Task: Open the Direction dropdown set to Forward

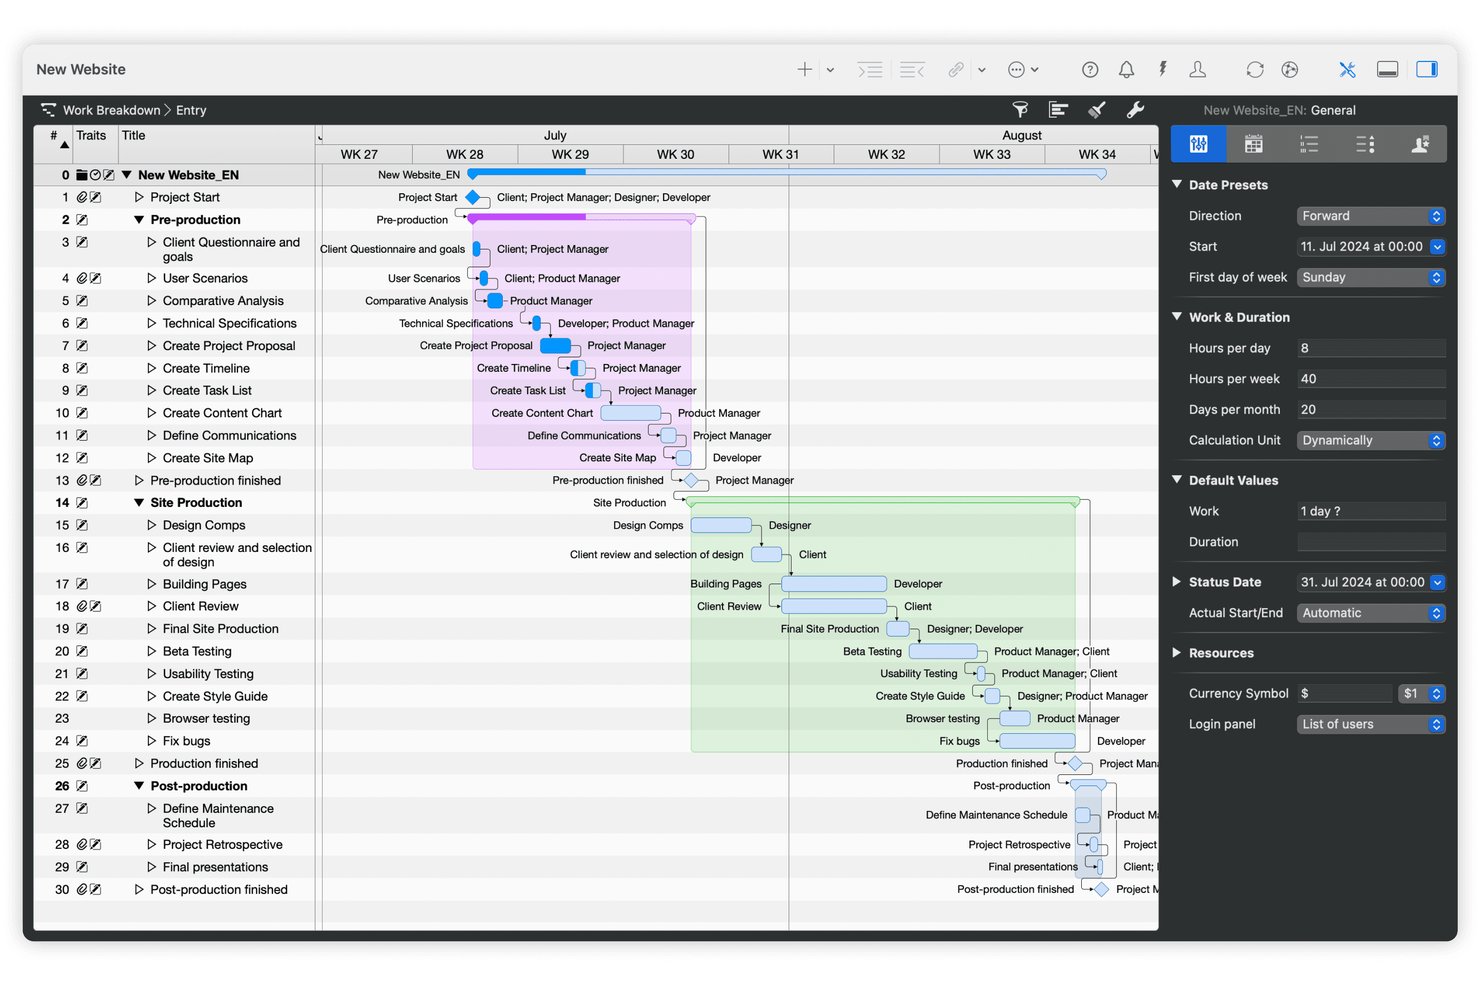Action: [1371, 216]
